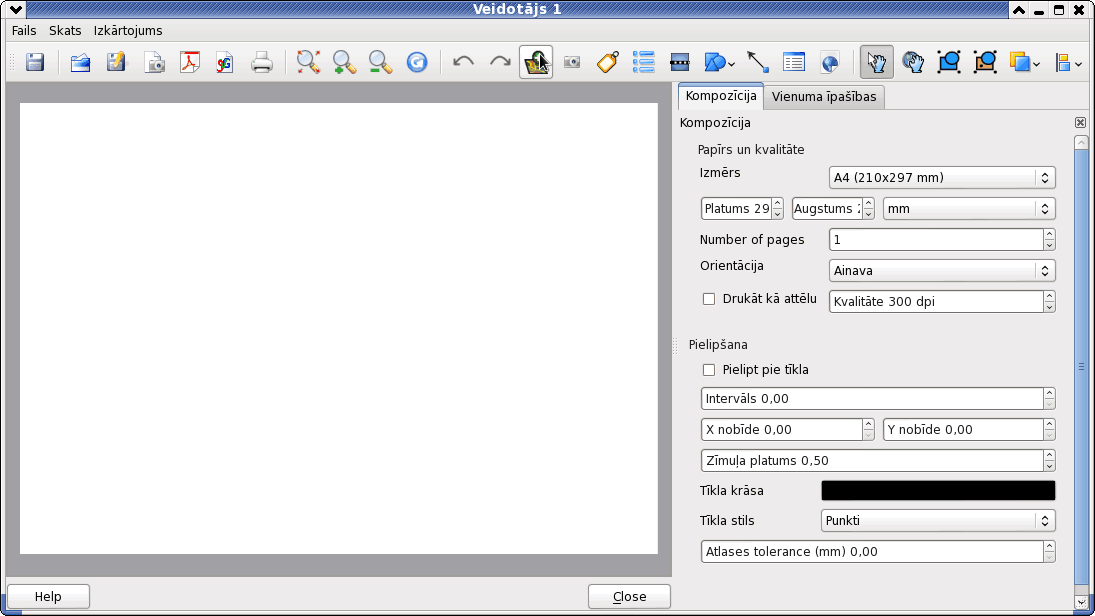Select the Add attribute table tool
Screen dimensions: 1095x616
[794, 63]
